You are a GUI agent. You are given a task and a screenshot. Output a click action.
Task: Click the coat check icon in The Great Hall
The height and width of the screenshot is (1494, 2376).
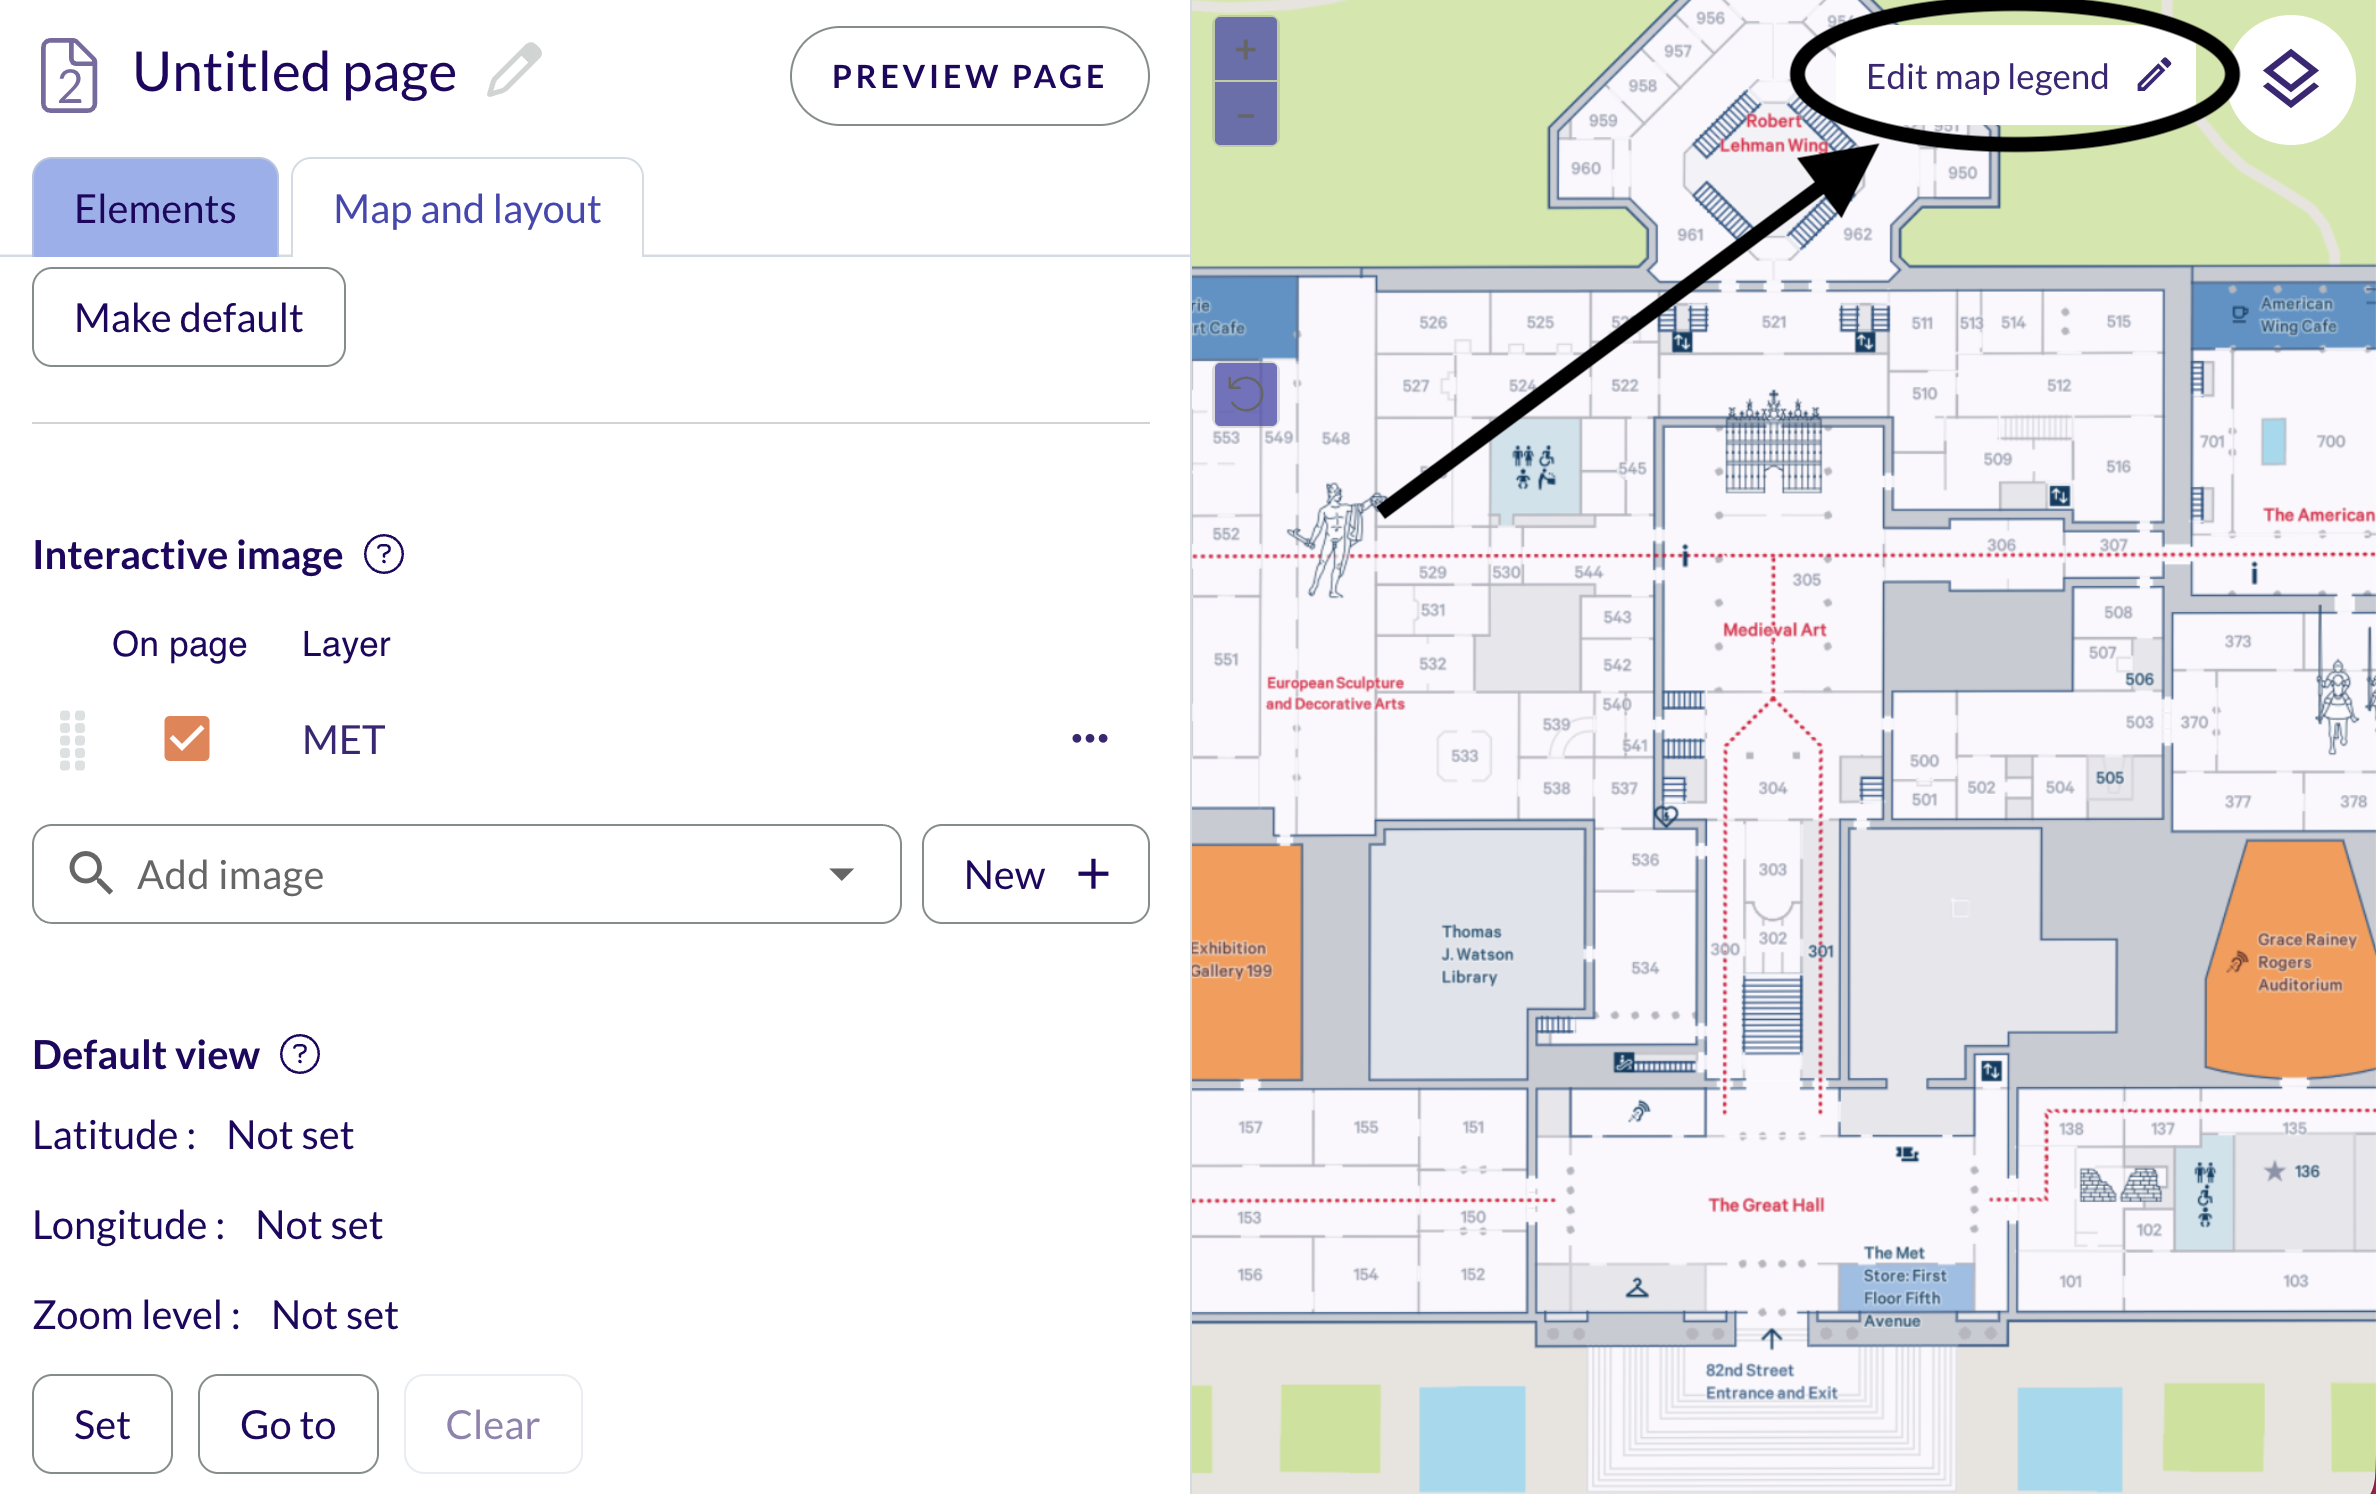pos(1637,1287)
